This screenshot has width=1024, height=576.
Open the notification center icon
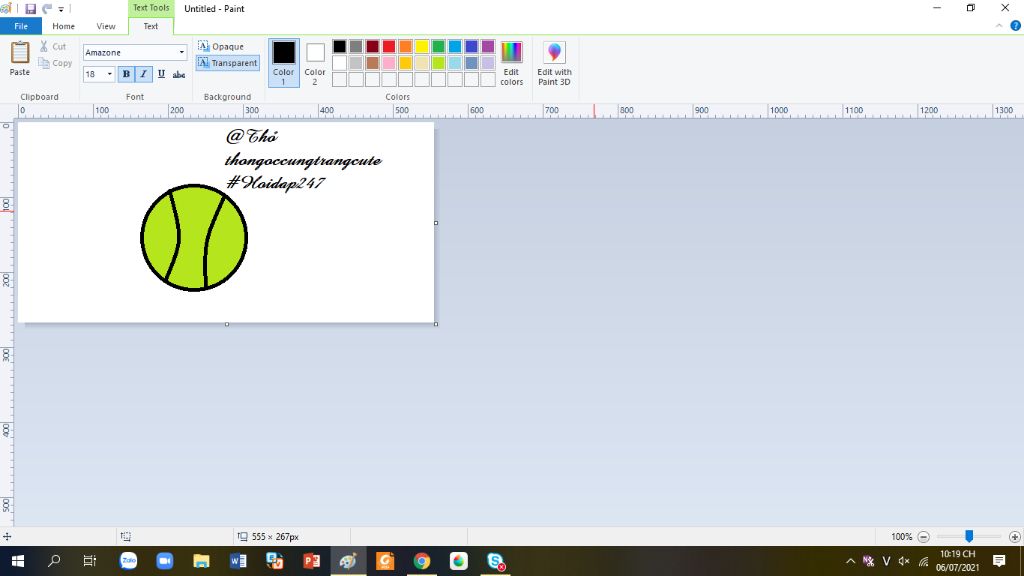pos(999,561)
